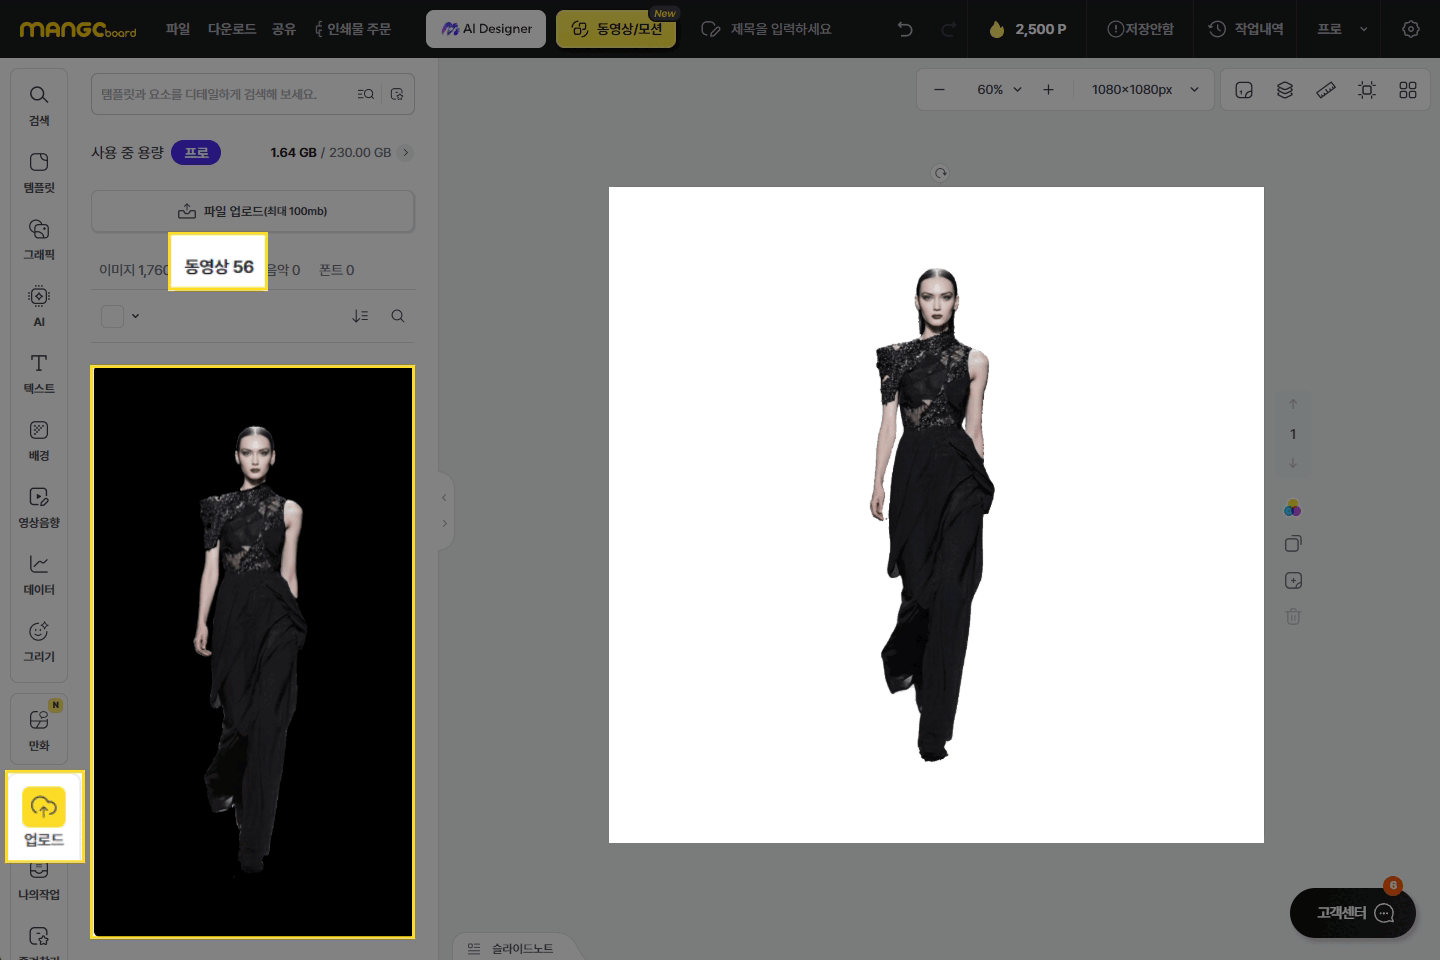Click the zoom out minus button

pyautogui.click(x=939, y=90)
